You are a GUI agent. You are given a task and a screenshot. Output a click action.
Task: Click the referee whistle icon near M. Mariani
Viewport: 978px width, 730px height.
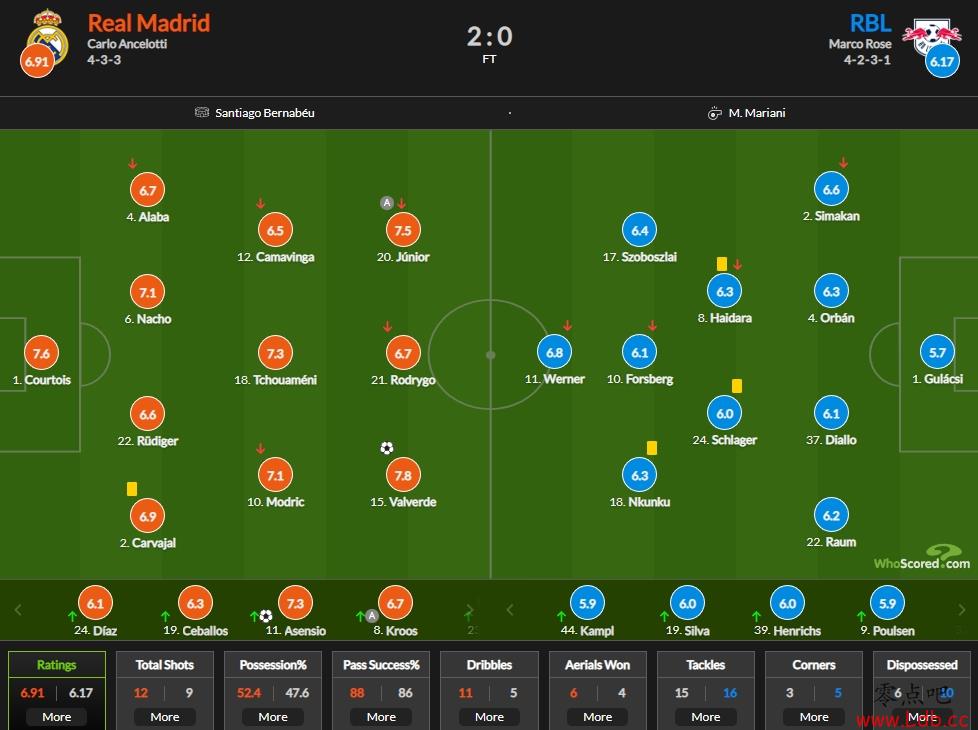[x=714, y=113]
